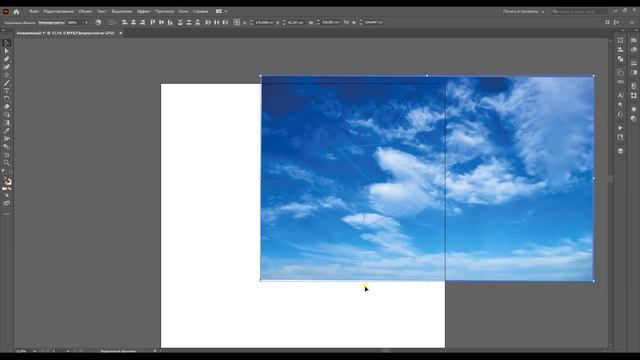Open the Эффект menu
This screenshot has width=640, height=360.
[x=143, y=11]
